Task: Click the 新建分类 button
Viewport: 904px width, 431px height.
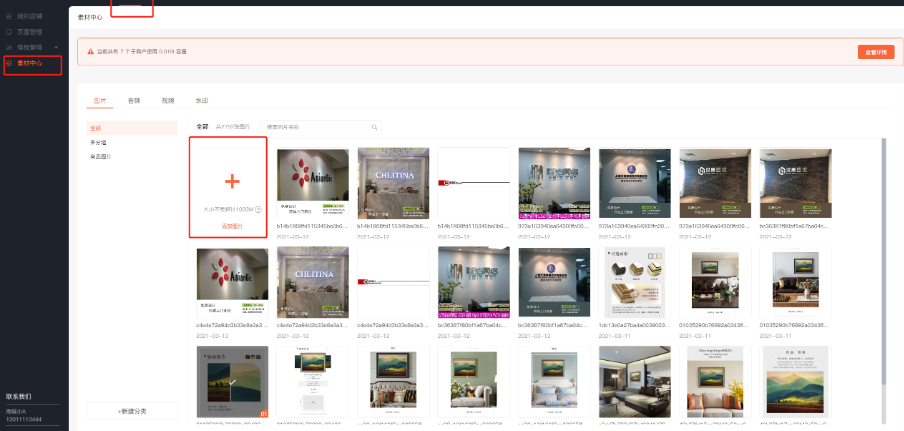Action: pos(132,411)
